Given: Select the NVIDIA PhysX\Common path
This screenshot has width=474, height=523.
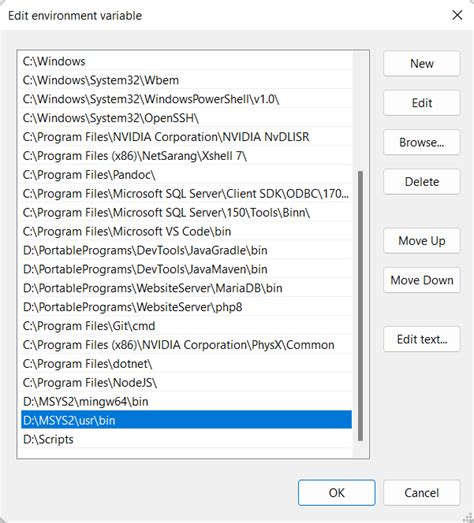Looking at the screenshot, I should 186,345.
